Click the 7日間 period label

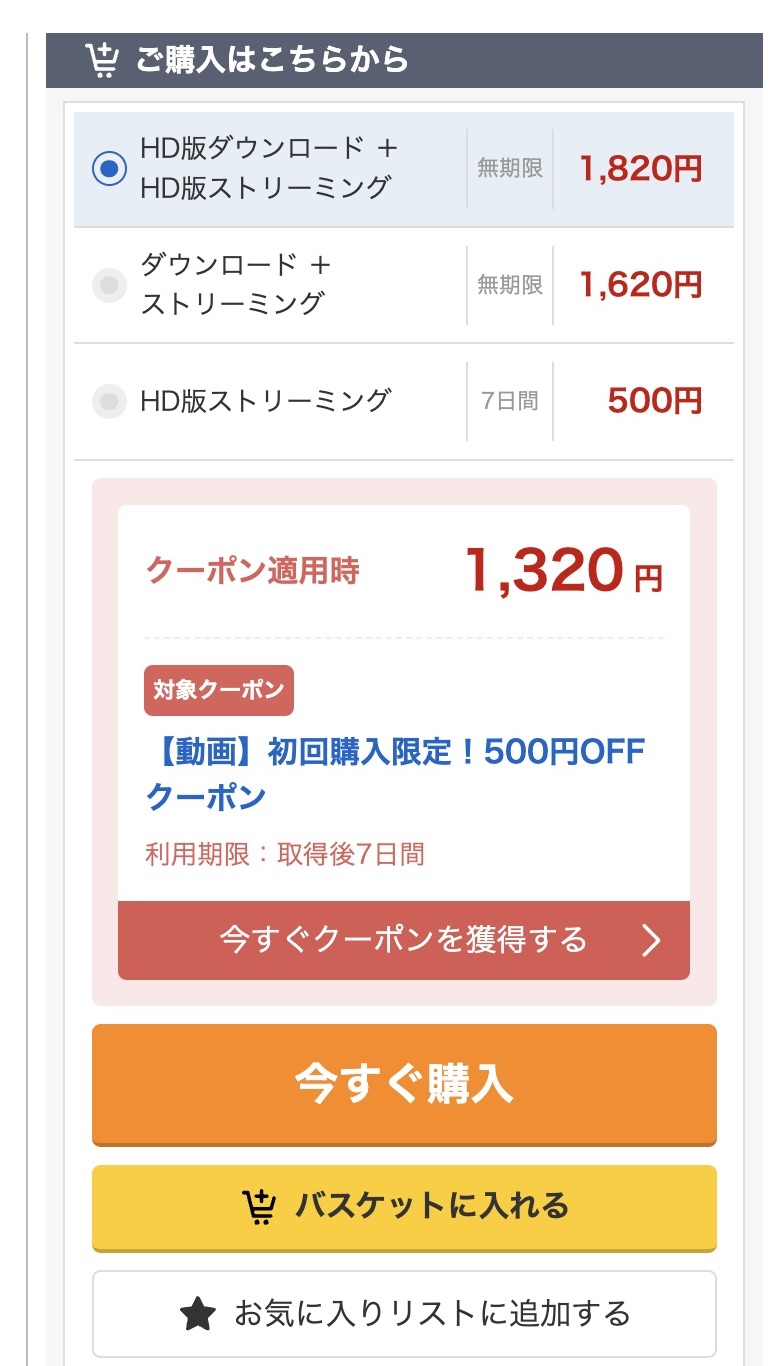pyautogui.click(x=509, y=401)
